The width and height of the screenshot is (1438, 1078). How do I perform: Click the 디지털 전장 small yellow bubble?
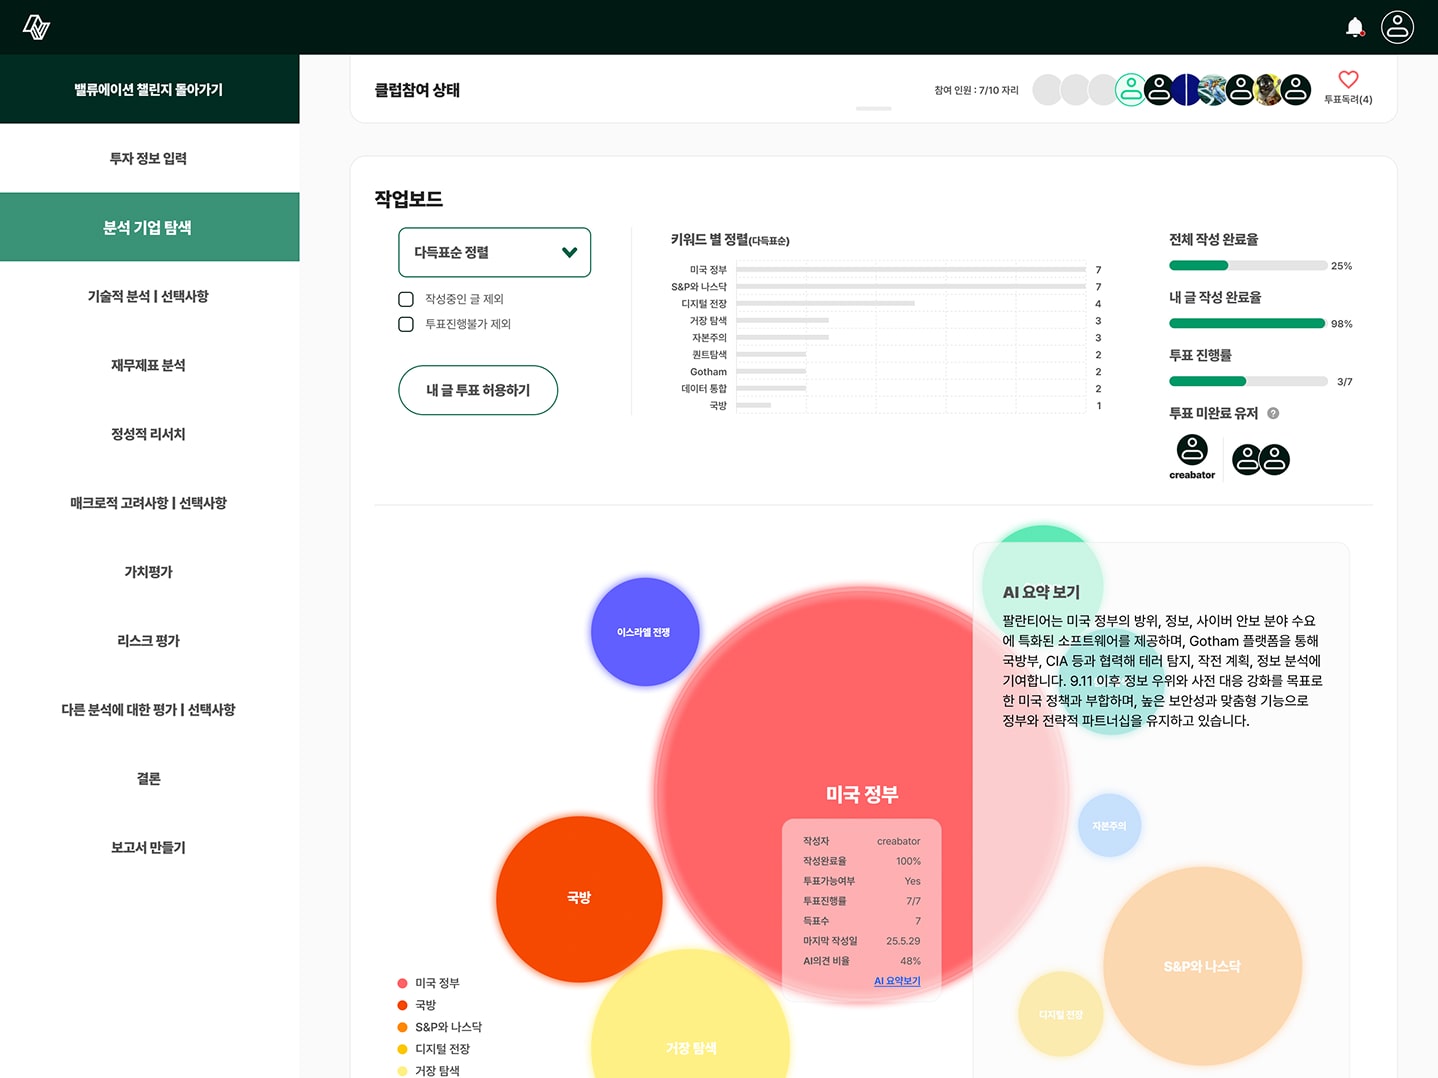pos(1060,1014)
